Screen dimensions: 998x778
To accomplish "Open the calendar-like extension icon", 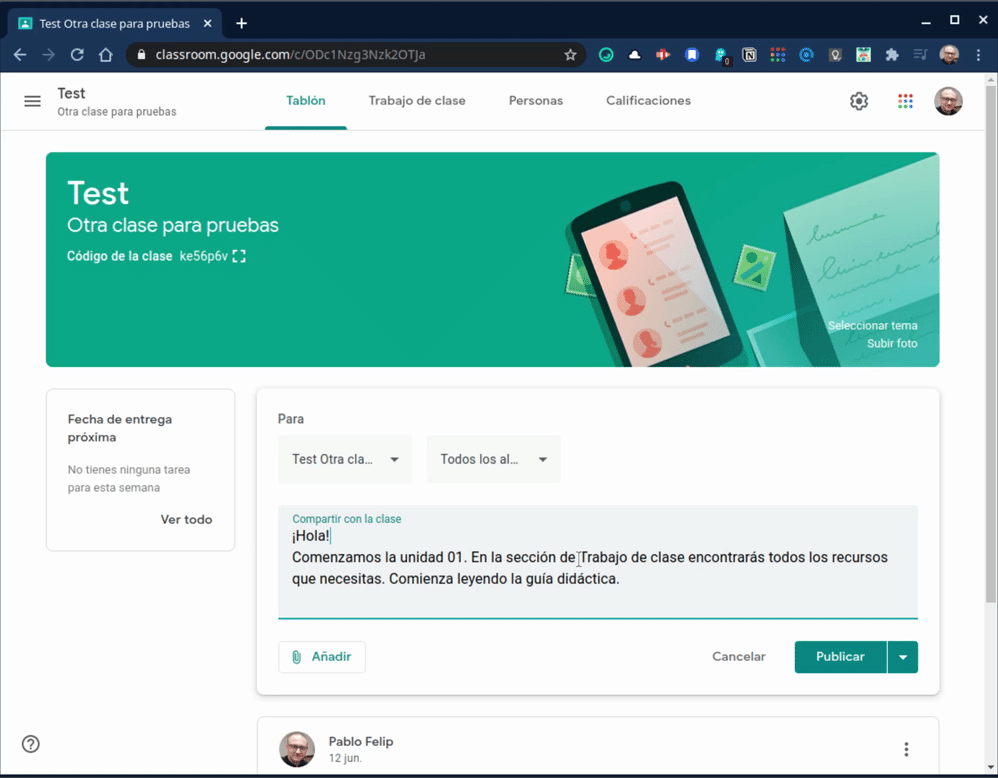I will 863,55.
